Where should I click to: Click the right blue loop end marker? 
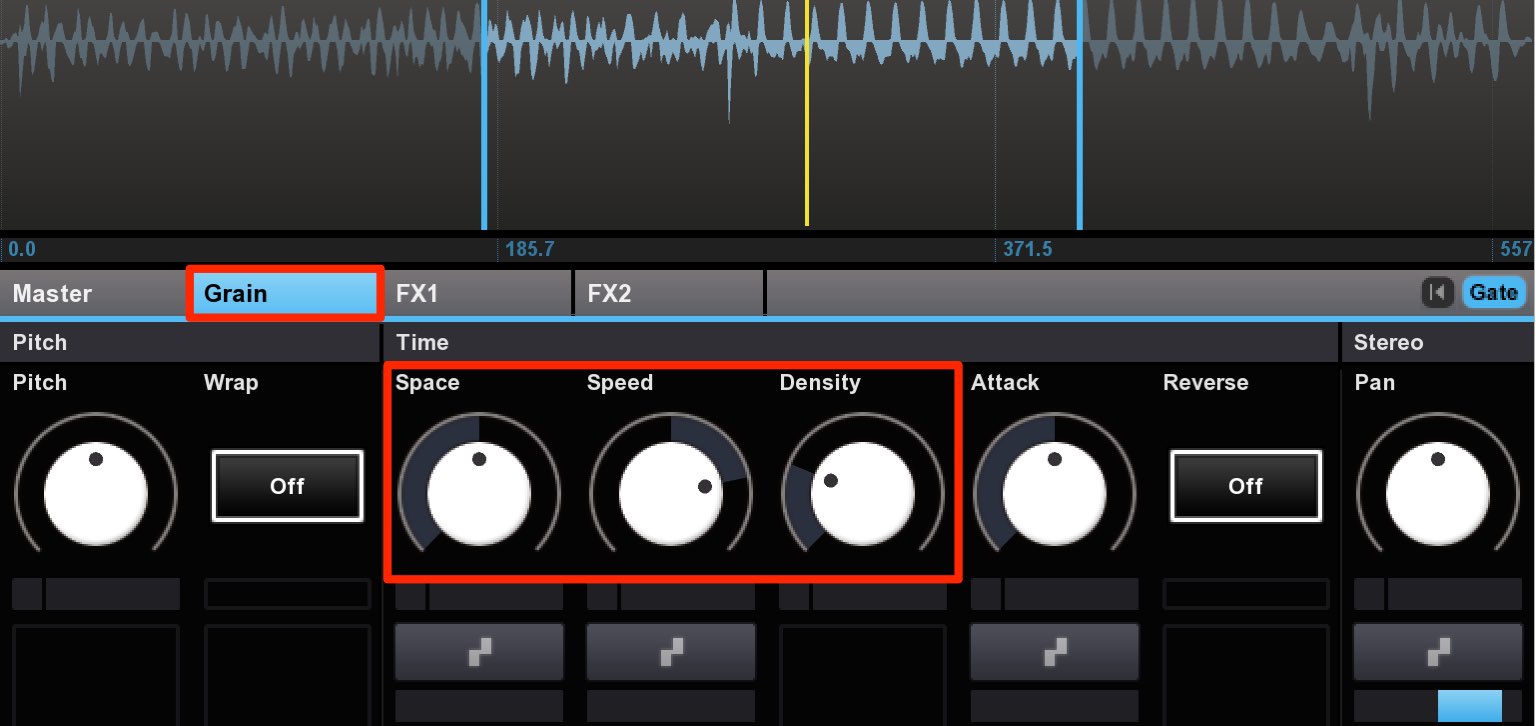click(1080, 115)
